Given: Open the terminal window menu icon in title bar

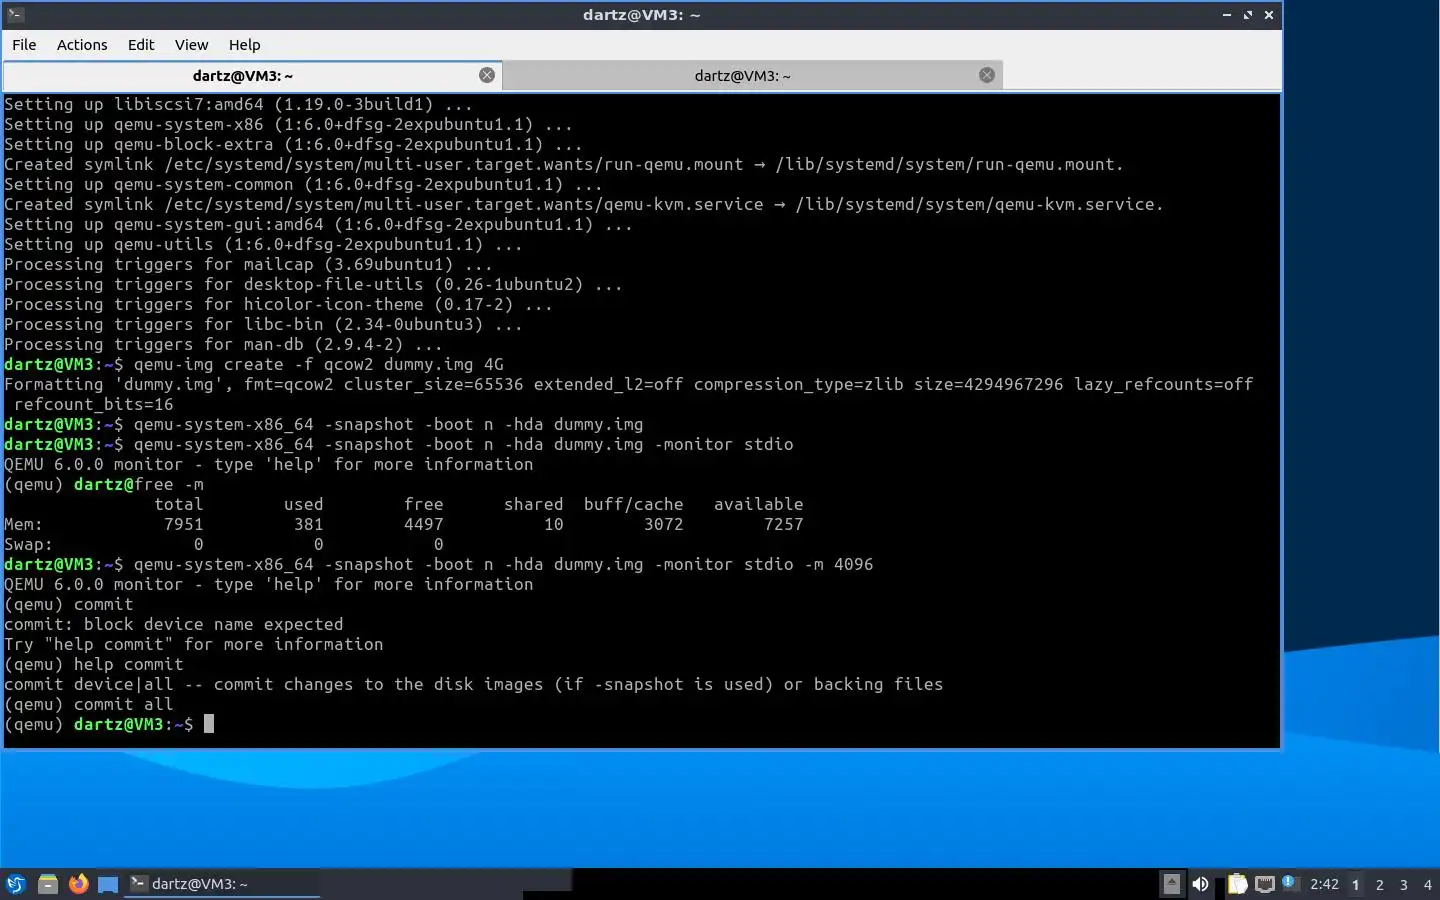Looking at the screenshot, I should (x=15, y=15).
